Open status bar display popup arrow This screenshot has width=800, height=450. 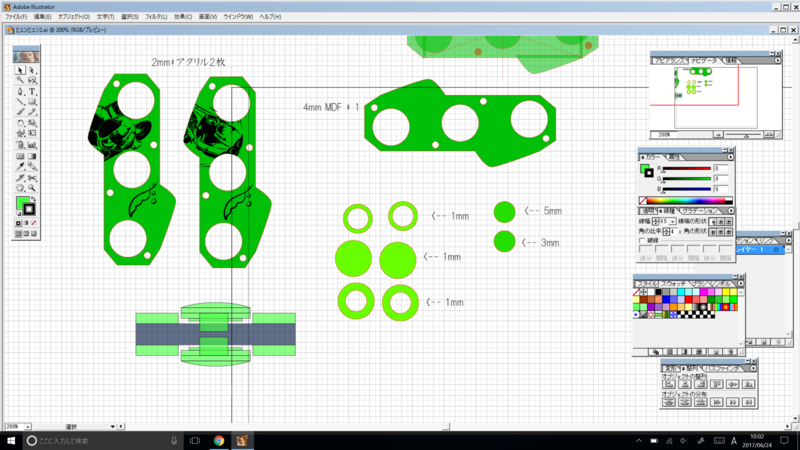(x=112, y=427)
